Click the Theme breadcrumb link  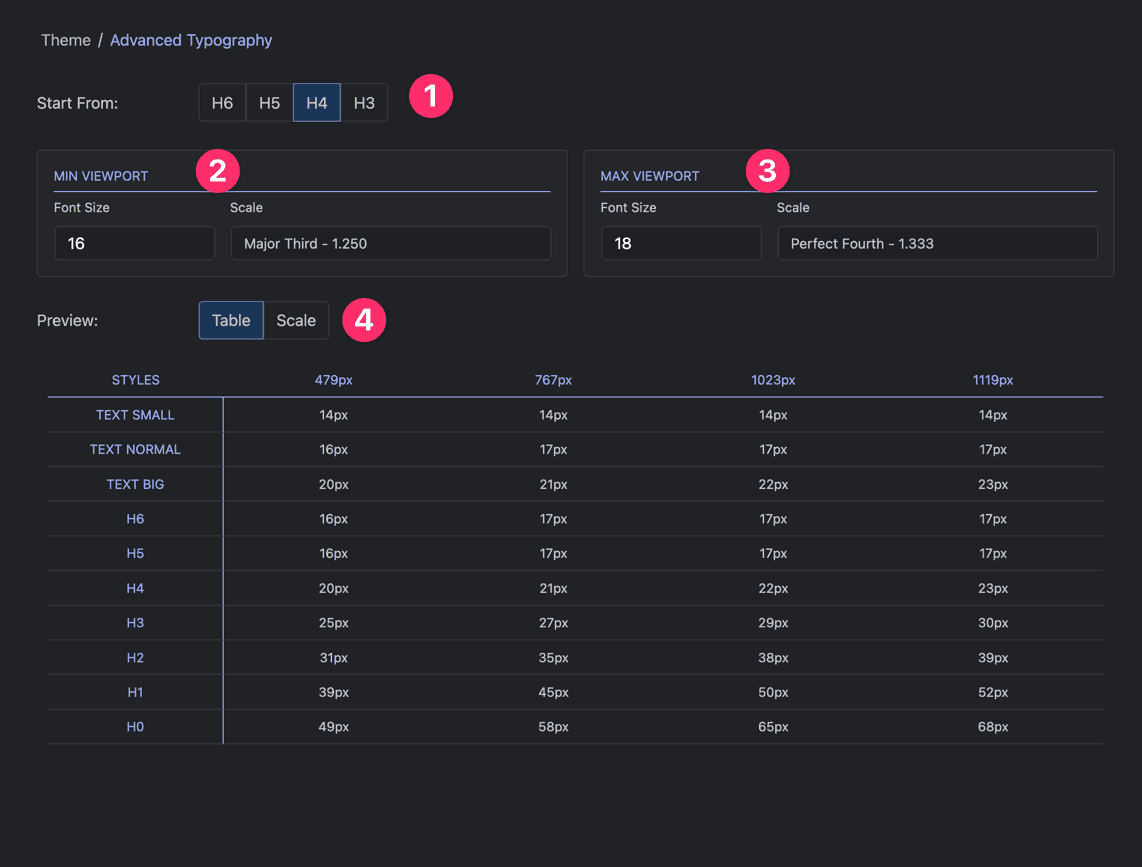click(65, 40)
